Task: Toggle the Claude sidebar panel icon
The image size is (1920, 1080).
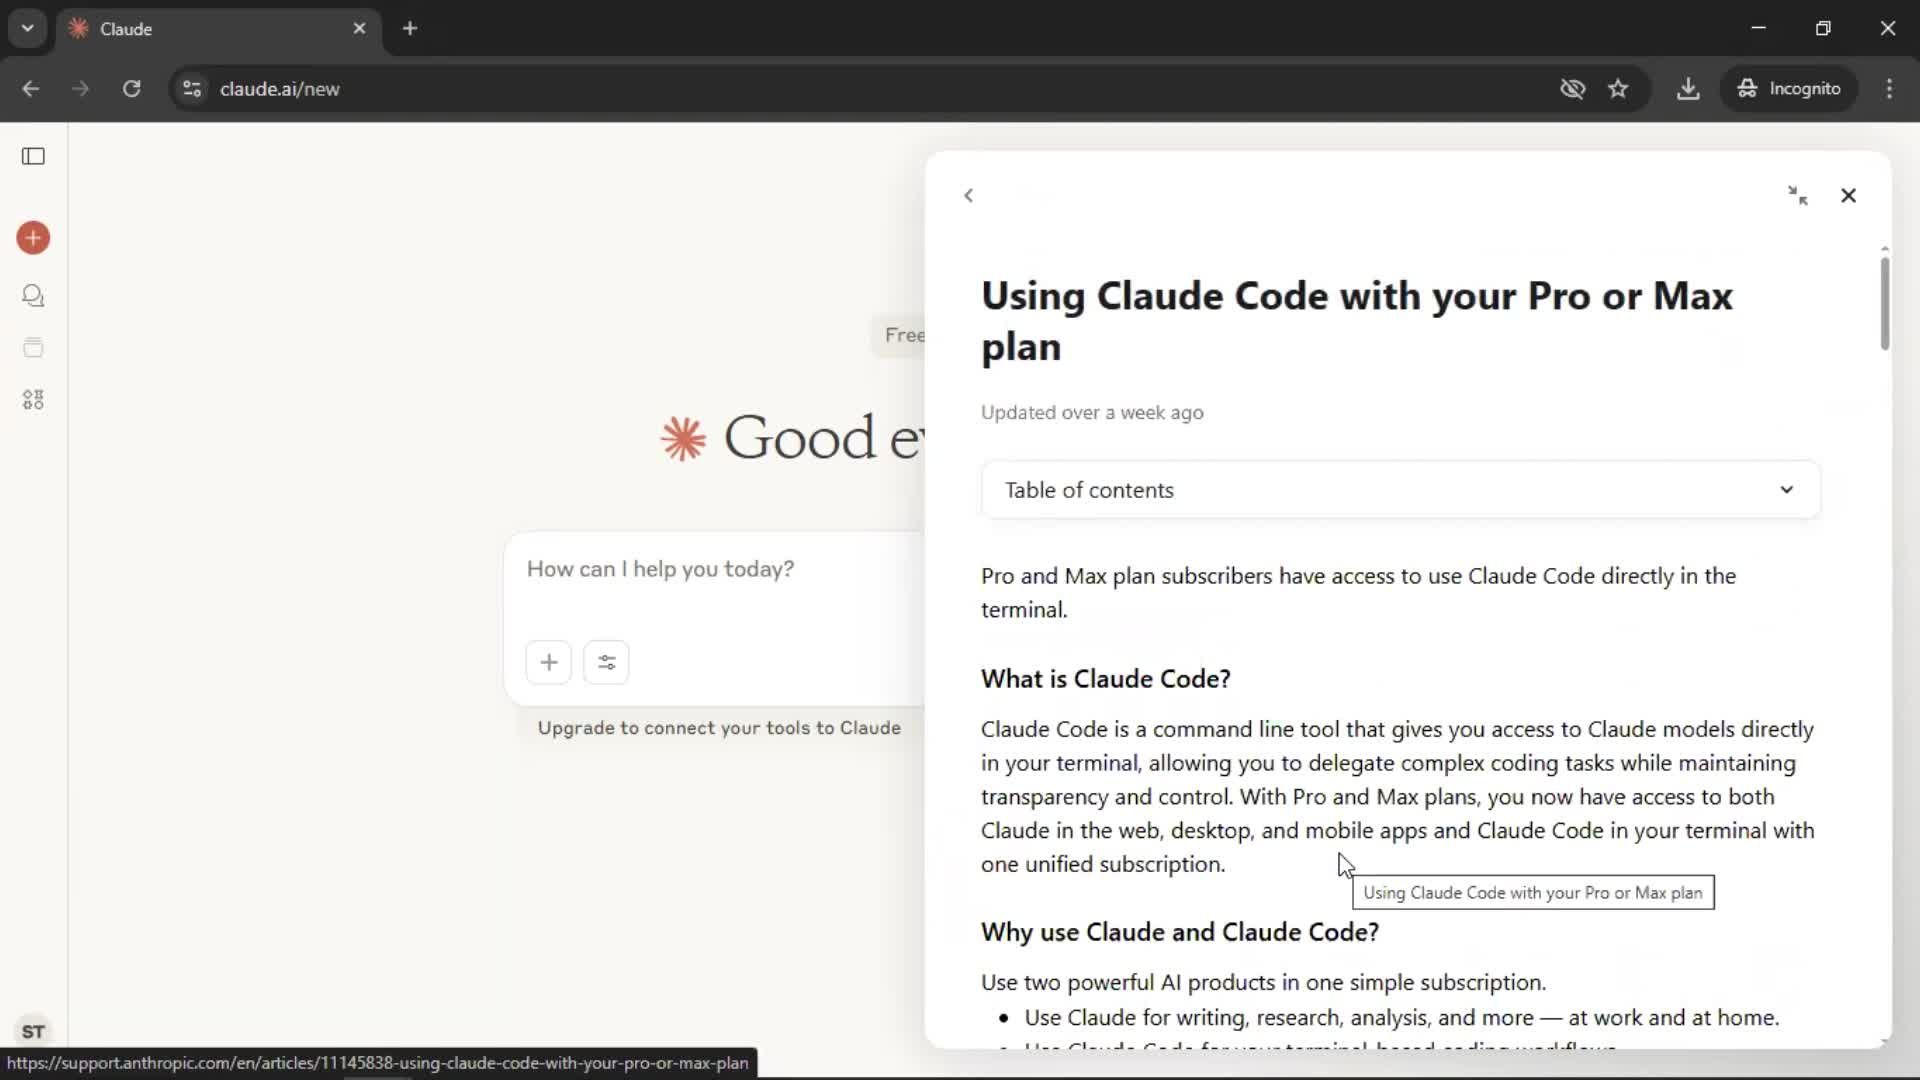Action: click(33, 156)
